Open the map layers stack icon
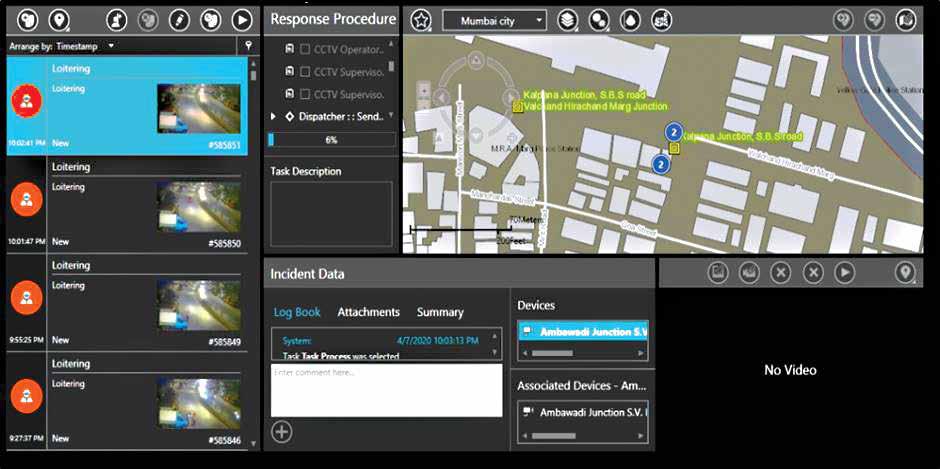Screen dimensions: 940x469 [x=567, y=20]
